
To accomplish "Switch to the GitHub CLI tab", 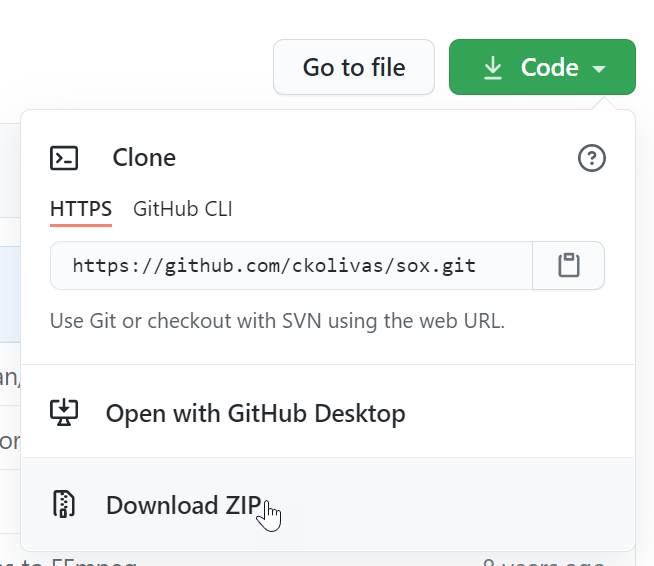I will tap(183, 209).
